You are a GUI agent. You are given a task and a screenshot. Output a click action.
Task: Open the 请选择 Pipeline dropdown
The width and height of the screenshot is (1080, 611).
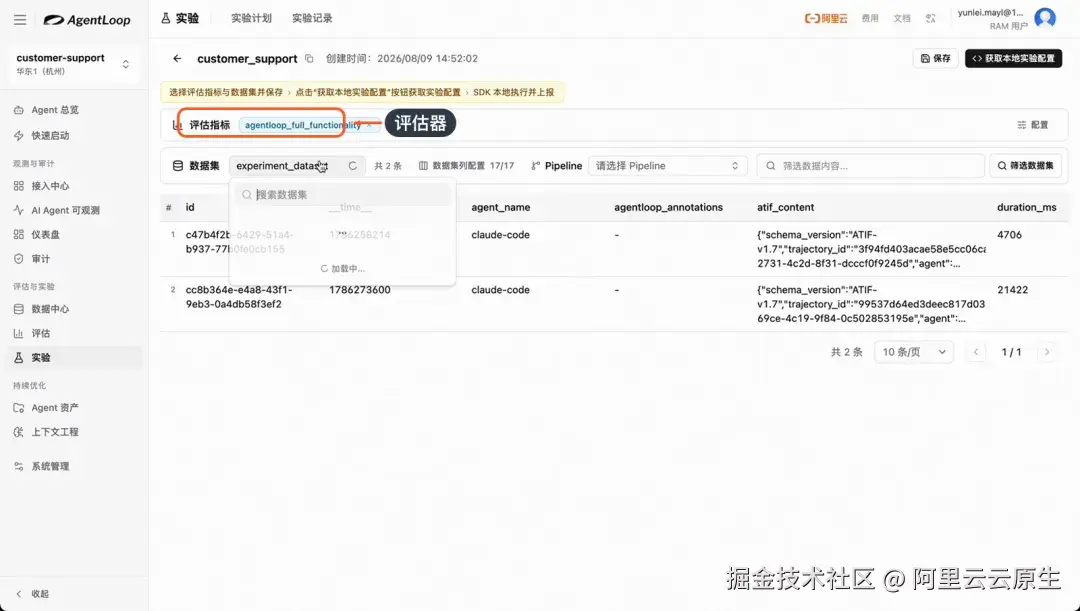click(667, 166)
